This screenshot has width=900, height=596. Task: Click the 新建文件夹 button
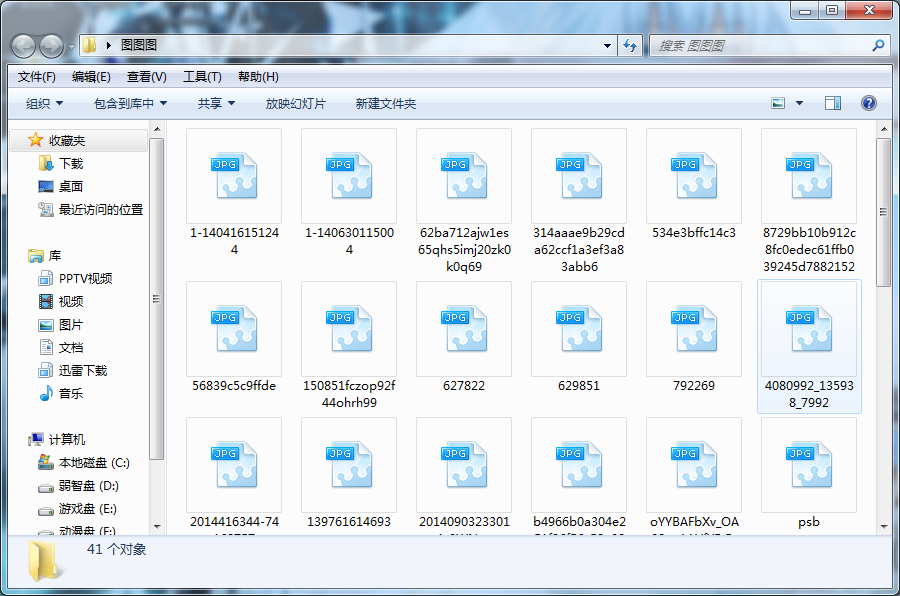tap(386, 104)
